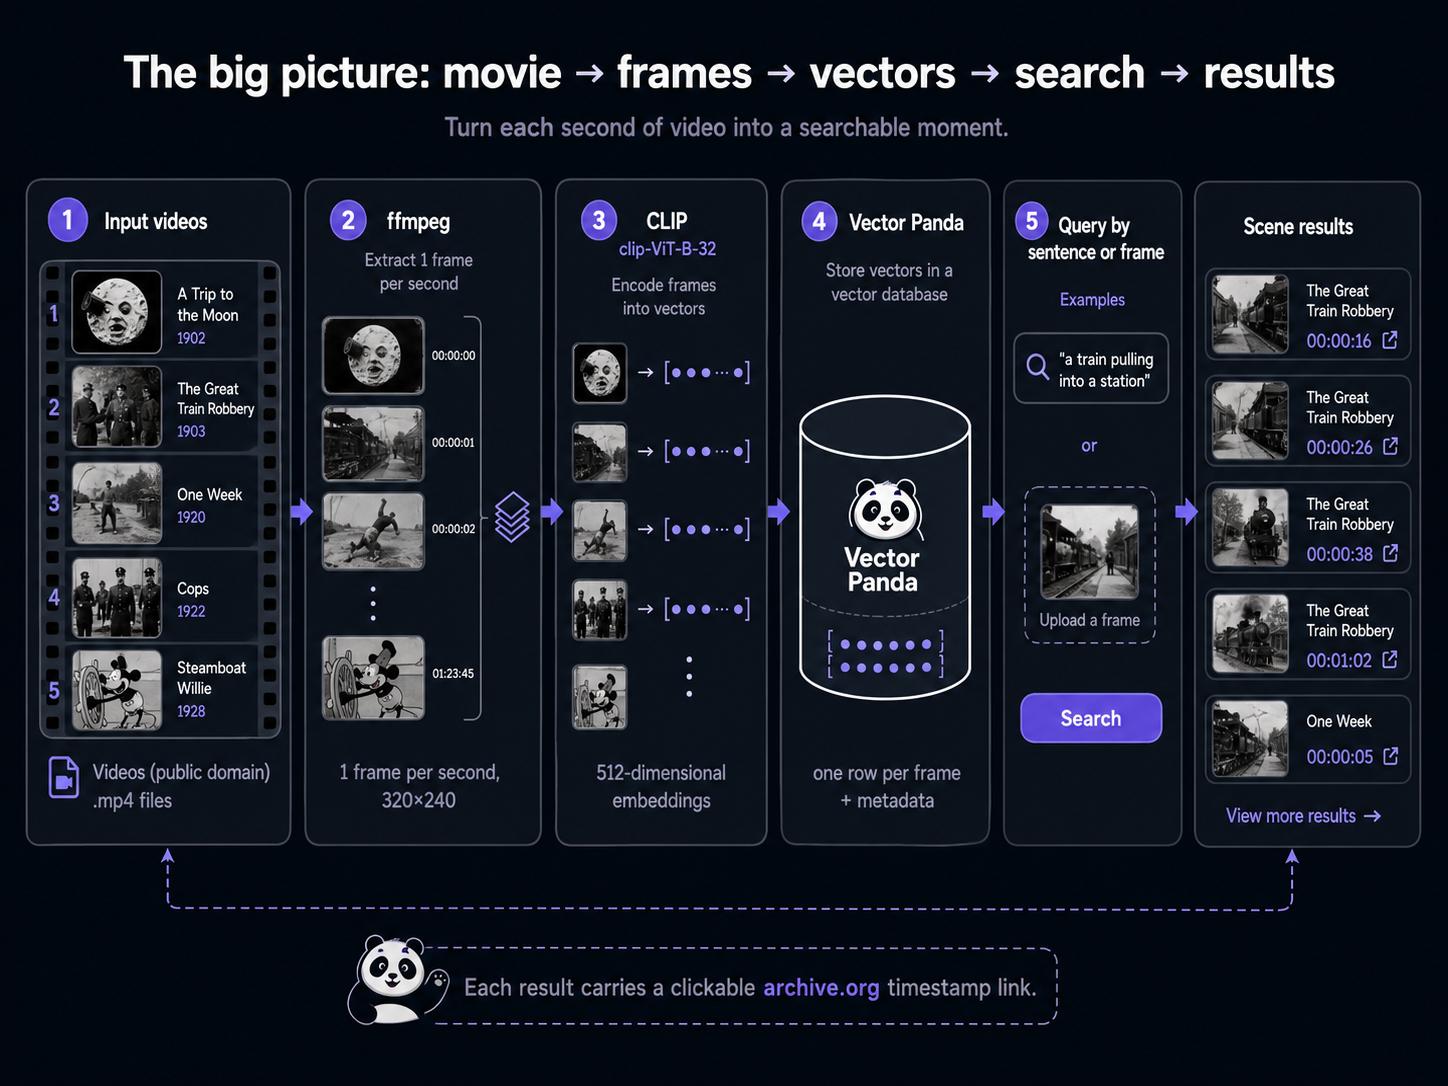Click the Upload a frame drop zone

(x=1090, y=565)
